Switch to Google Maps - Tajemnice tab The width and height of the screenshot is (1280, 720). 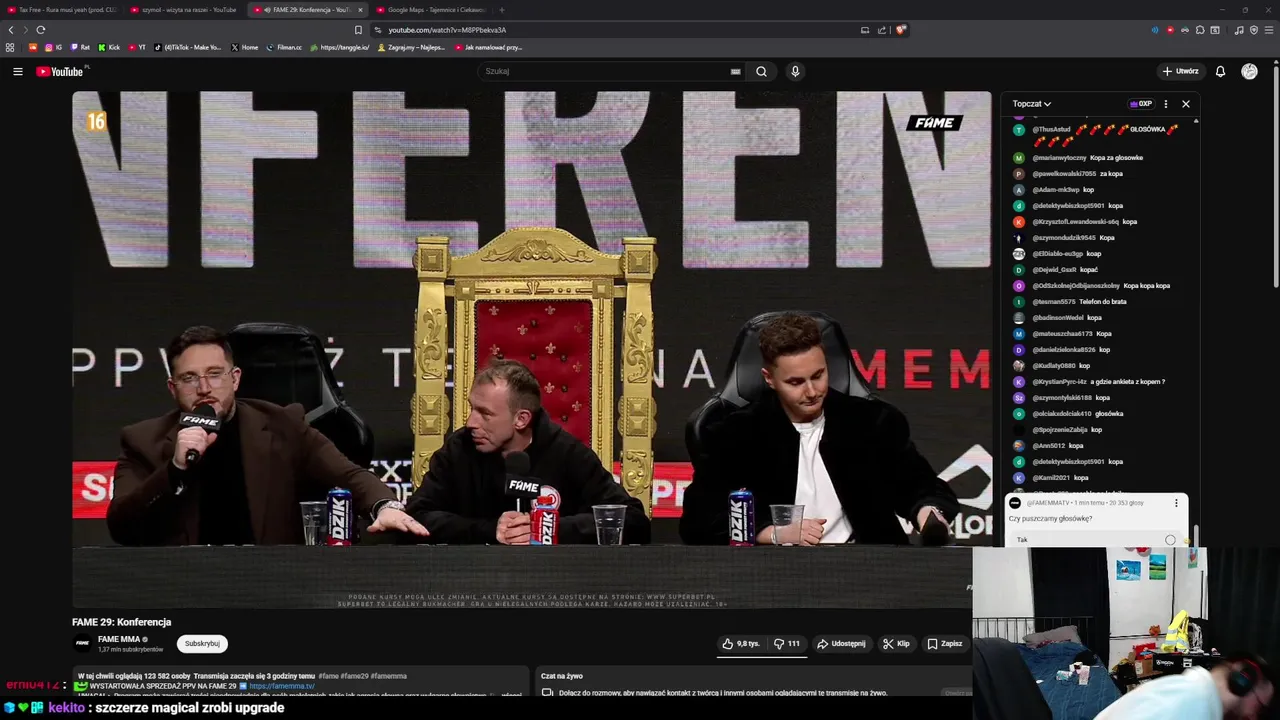[x=430, y=10]
